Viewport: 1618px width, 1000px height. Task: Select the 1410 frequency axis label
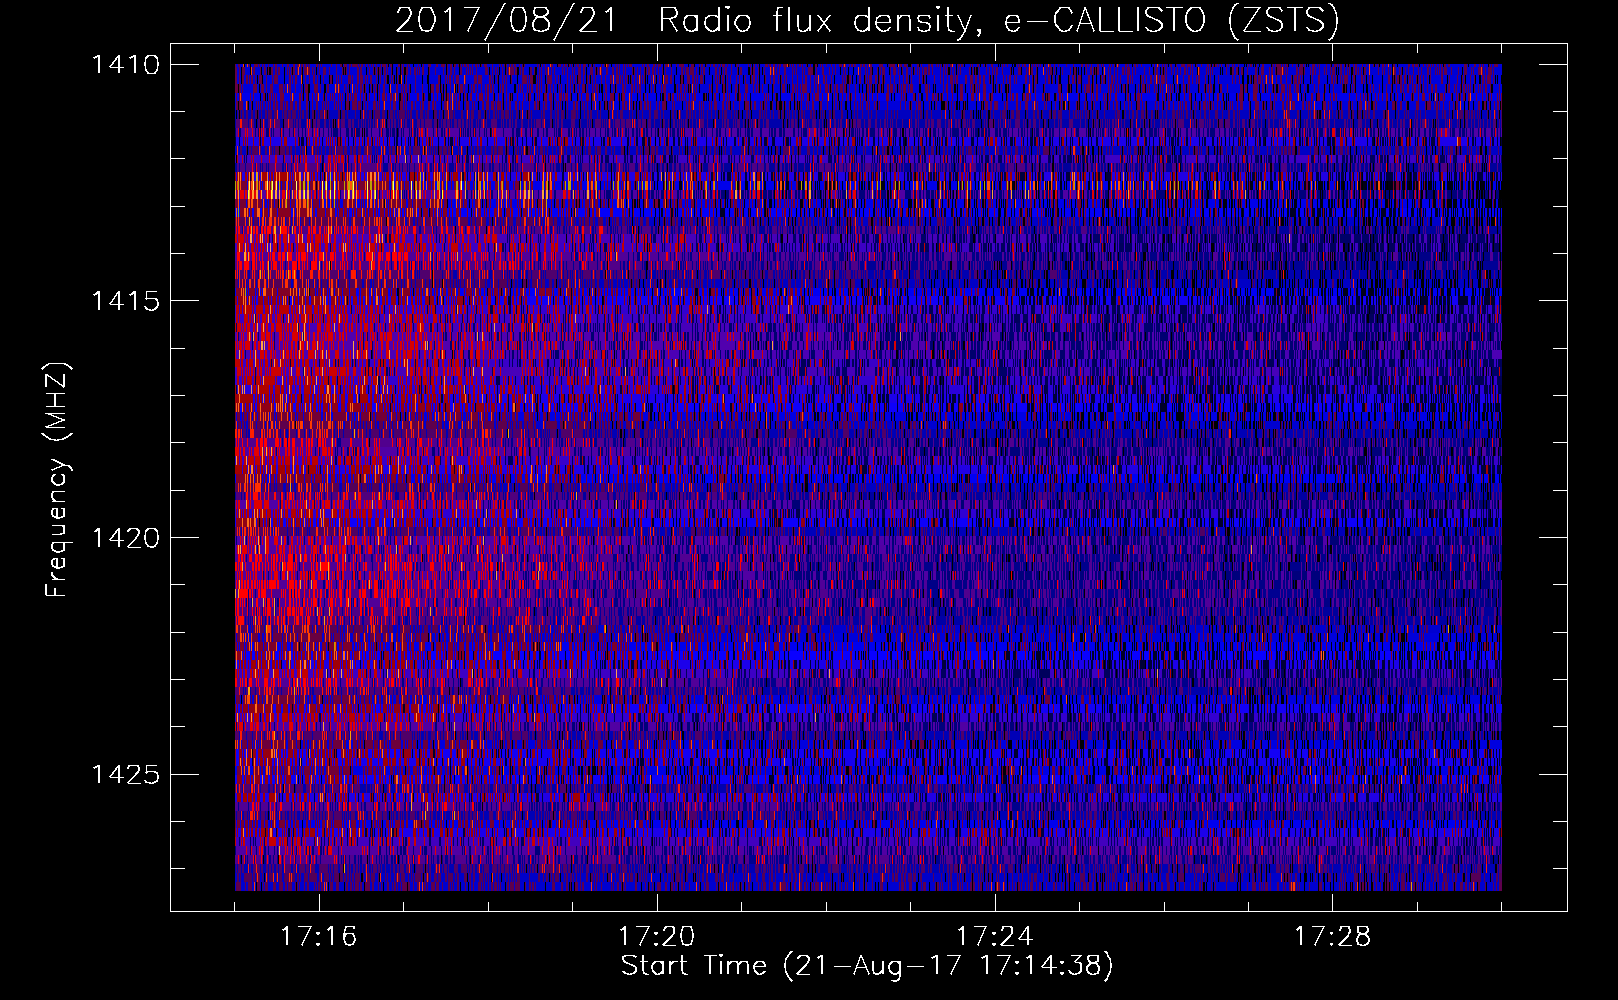pos(125,65)
